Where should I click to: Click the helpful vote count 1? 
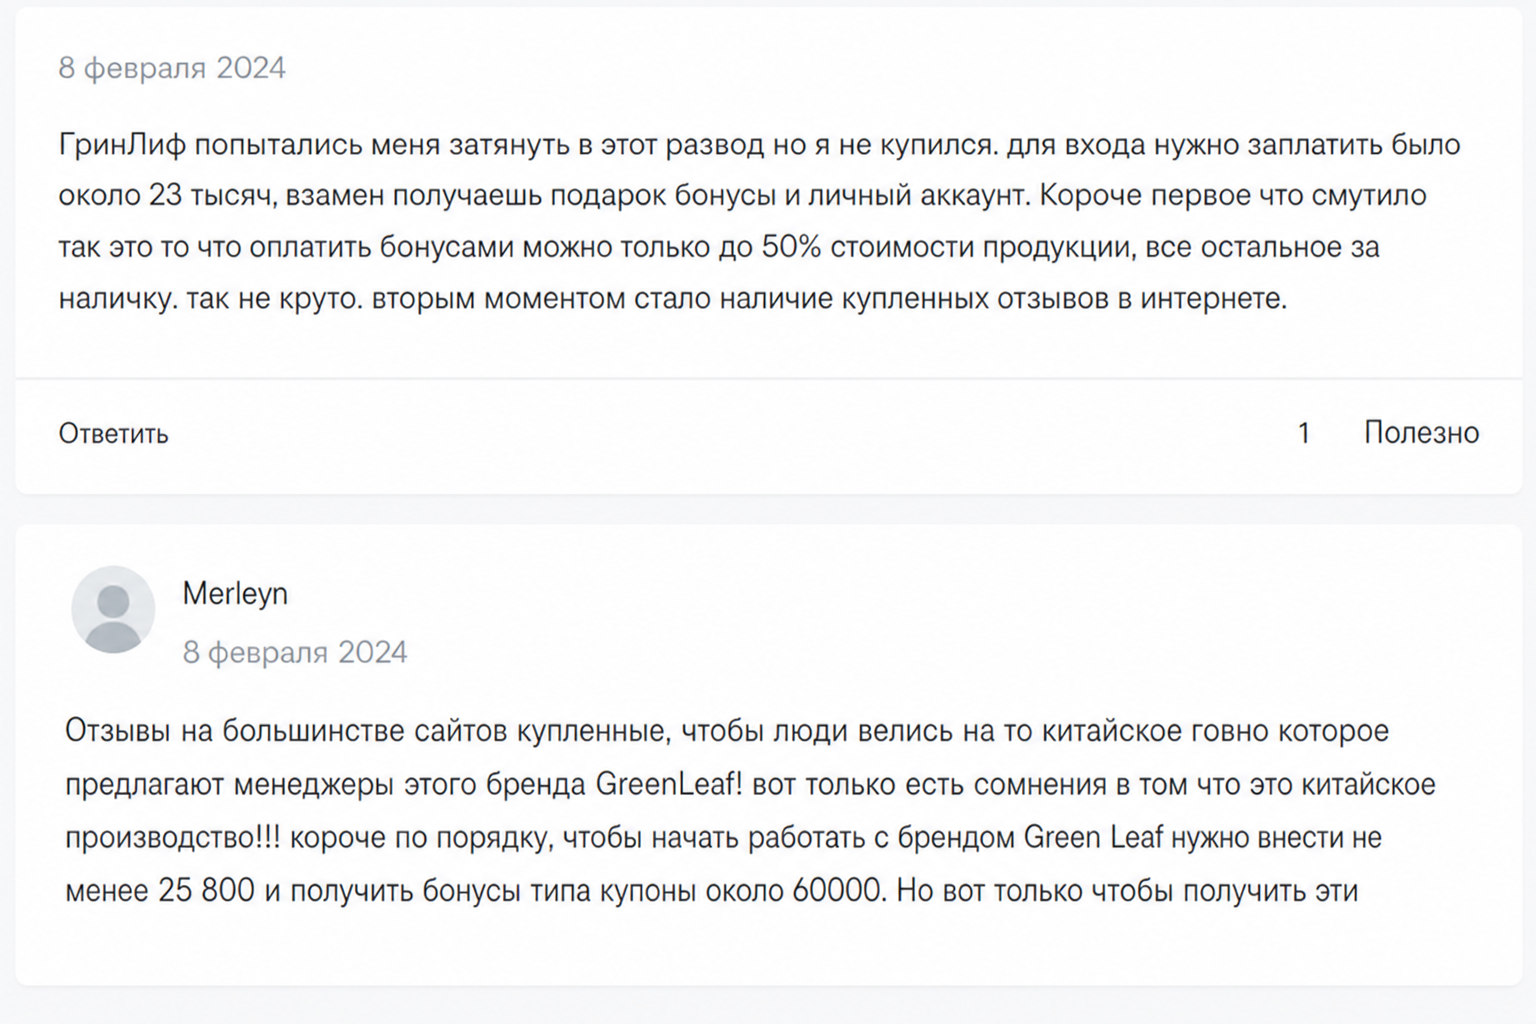pyautogui.click(x=1304, y=432)
